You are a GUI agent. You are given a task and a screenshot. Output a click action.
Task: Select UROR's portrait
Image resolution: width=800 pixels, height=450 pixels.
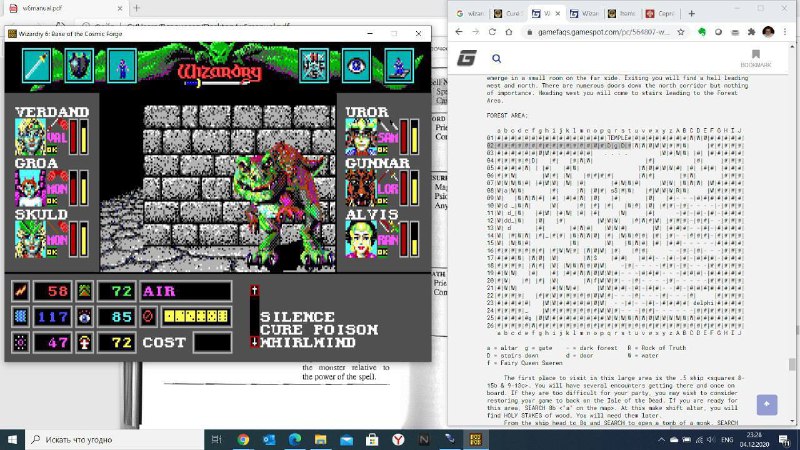361,136
